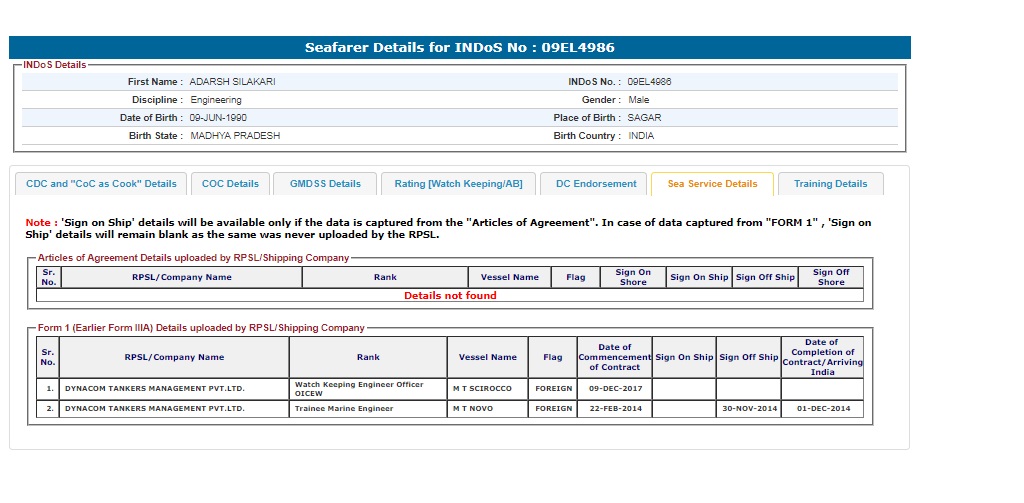Open the GMDSS Details tab

click(325, 184)
